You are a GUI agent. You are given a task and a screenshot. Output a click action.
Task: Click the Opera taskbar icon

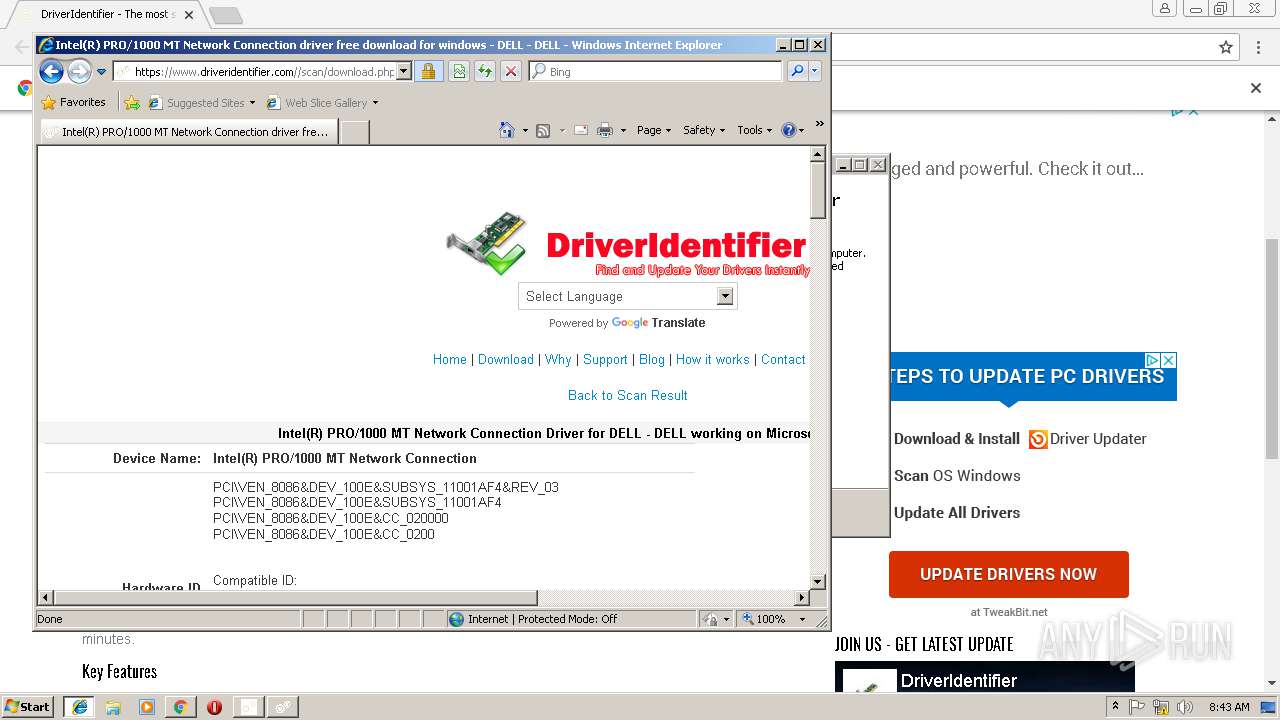tap(214, 707)
